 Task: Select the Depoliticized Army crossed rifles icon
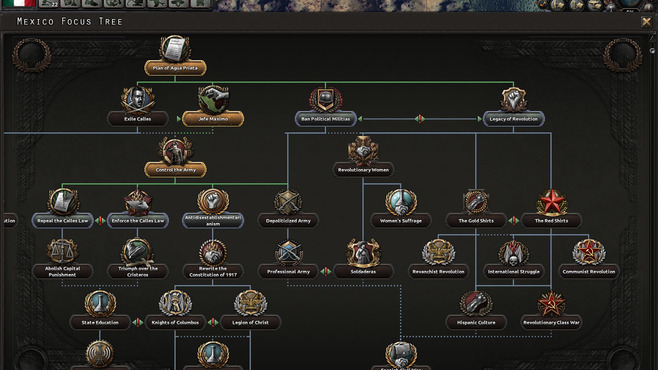(288, 202)
